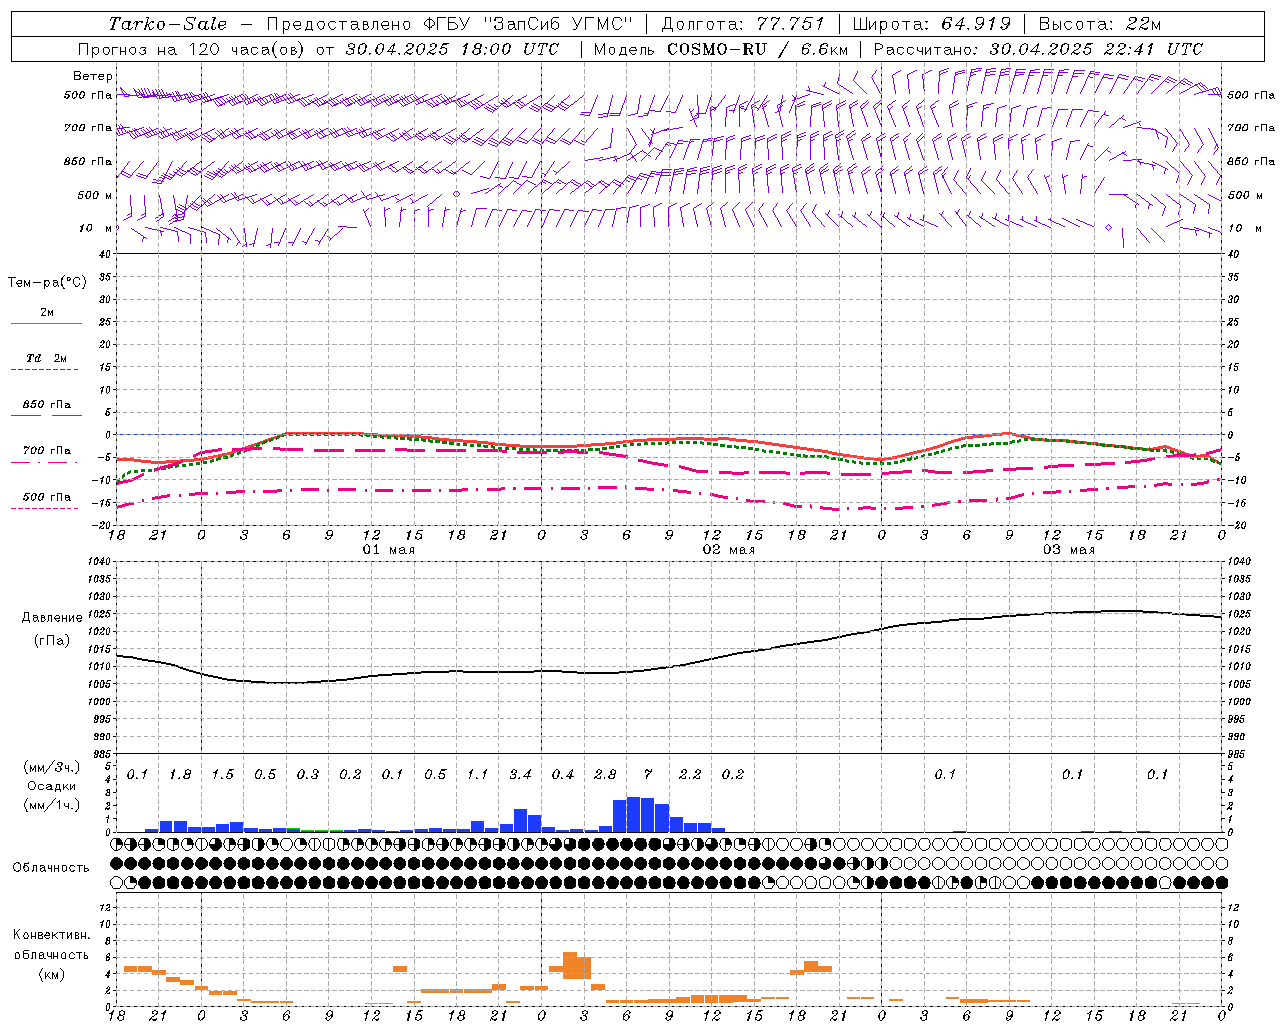Click the 'Осадки' precipitation label

[x=52, y=786]
